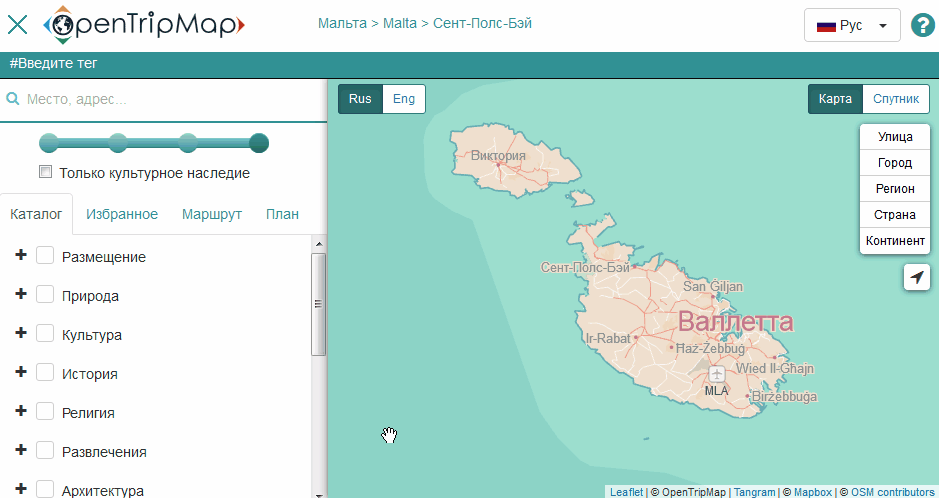Click the X icon to close the sidebar
The height and width of the screenshot is (498, 939).
click(x=17, y=25)
